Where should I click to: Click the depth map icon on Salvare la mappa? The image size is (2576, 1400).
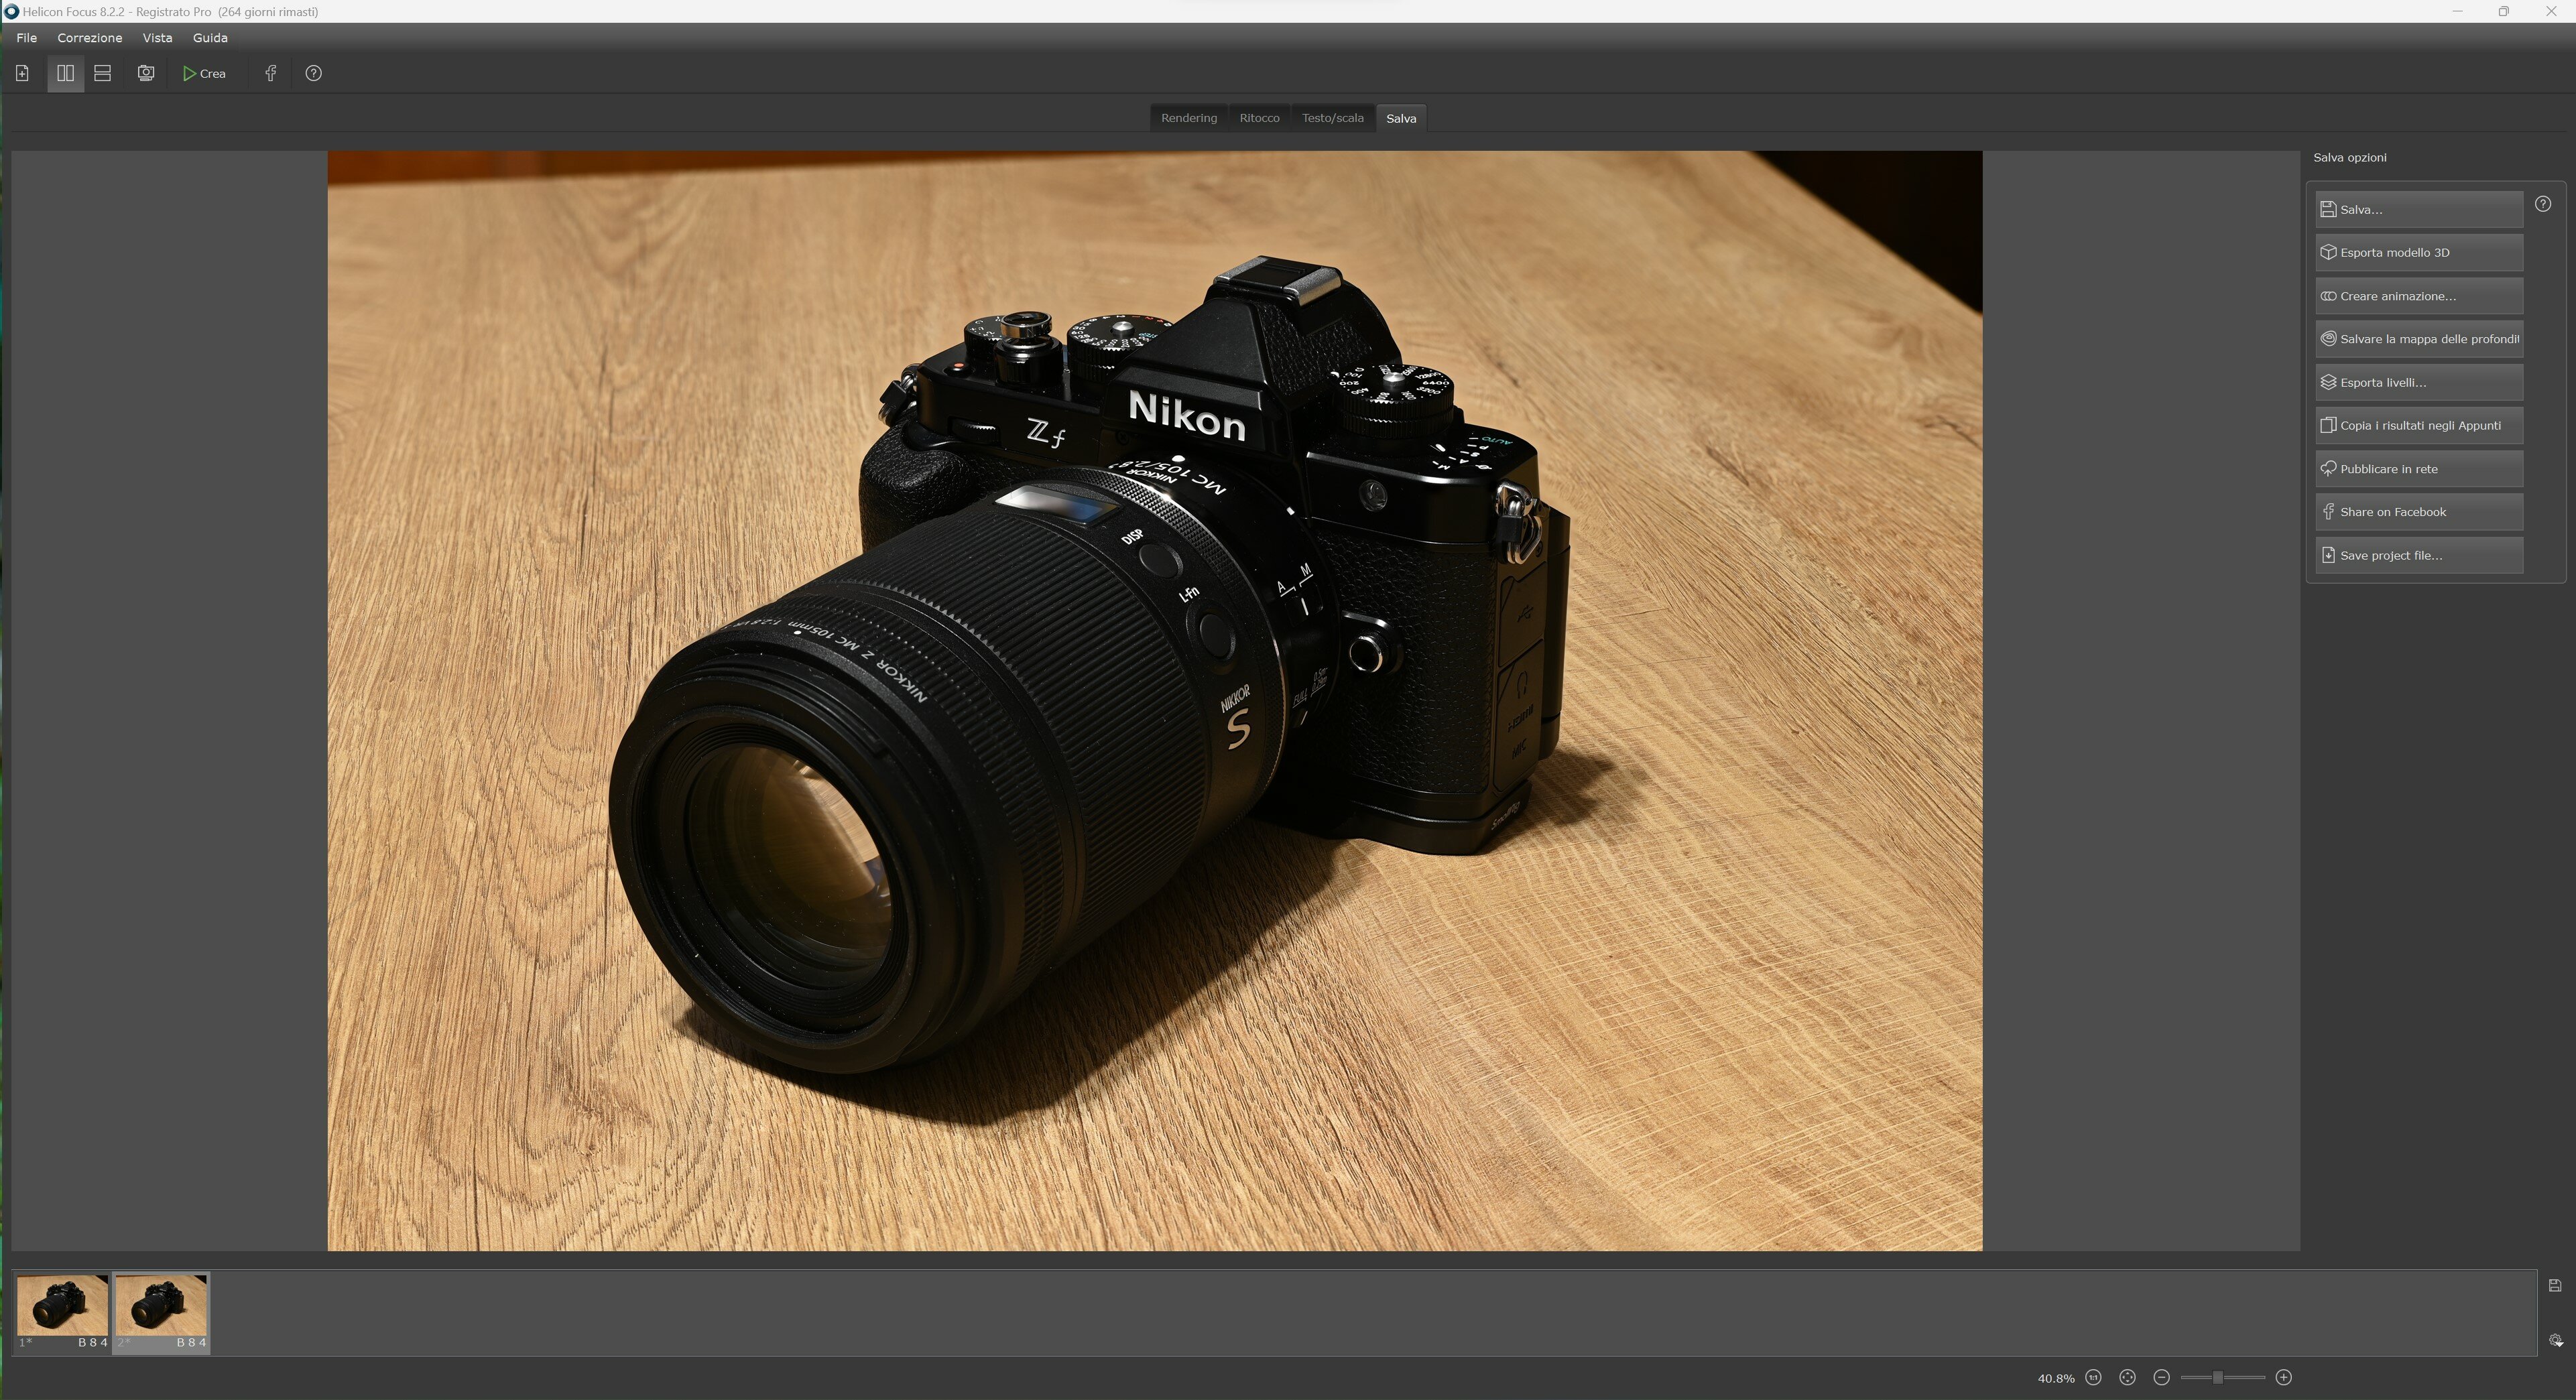pyautogui.click(x=2328, y=339)
